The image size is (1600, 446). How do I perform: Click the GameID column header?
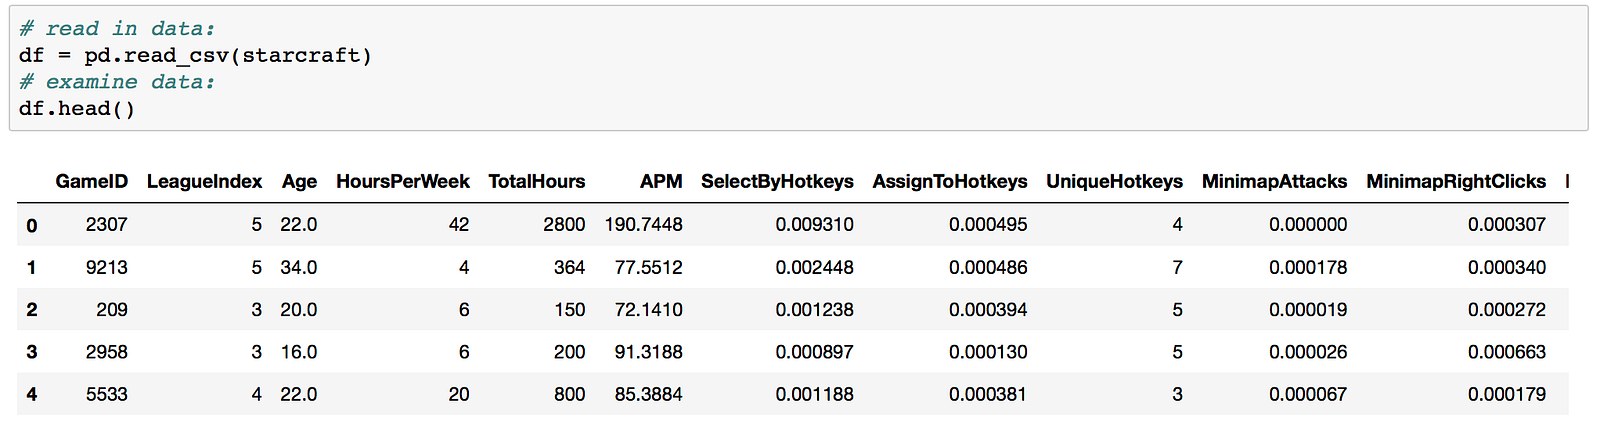pyautogui.click(x=91, y=181)
